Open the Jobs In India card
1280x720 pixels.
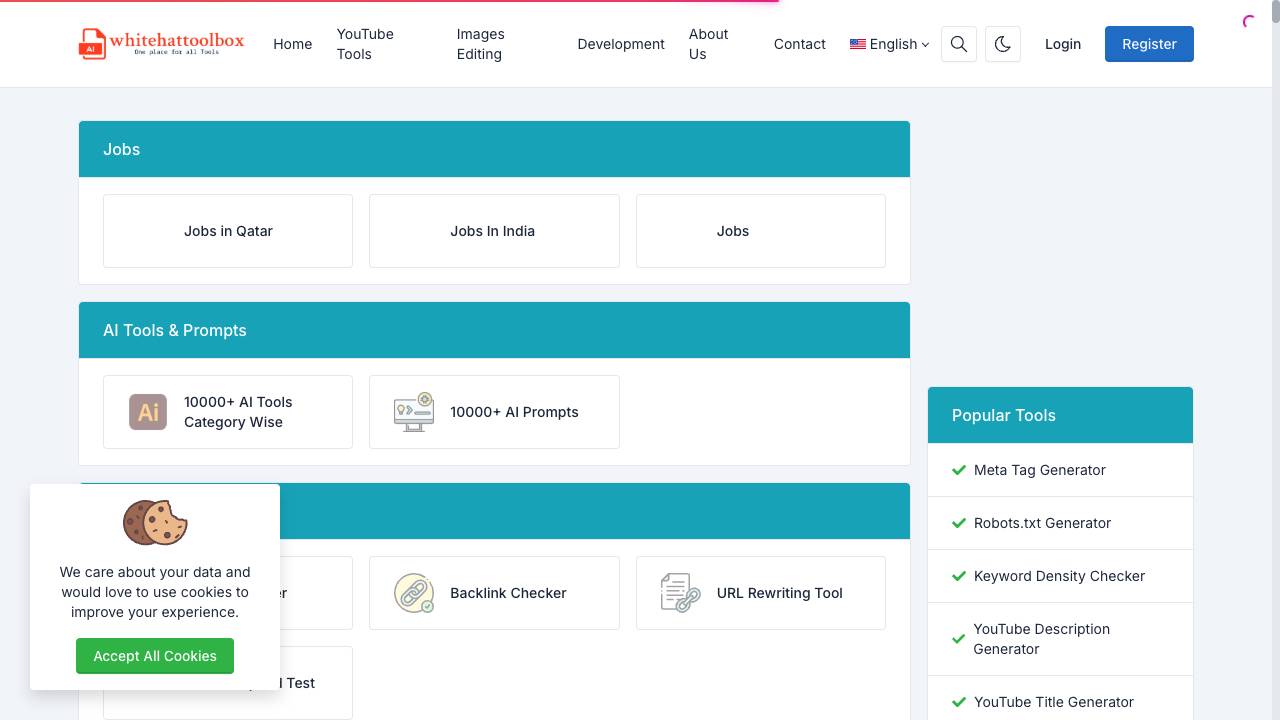[494, 231]
